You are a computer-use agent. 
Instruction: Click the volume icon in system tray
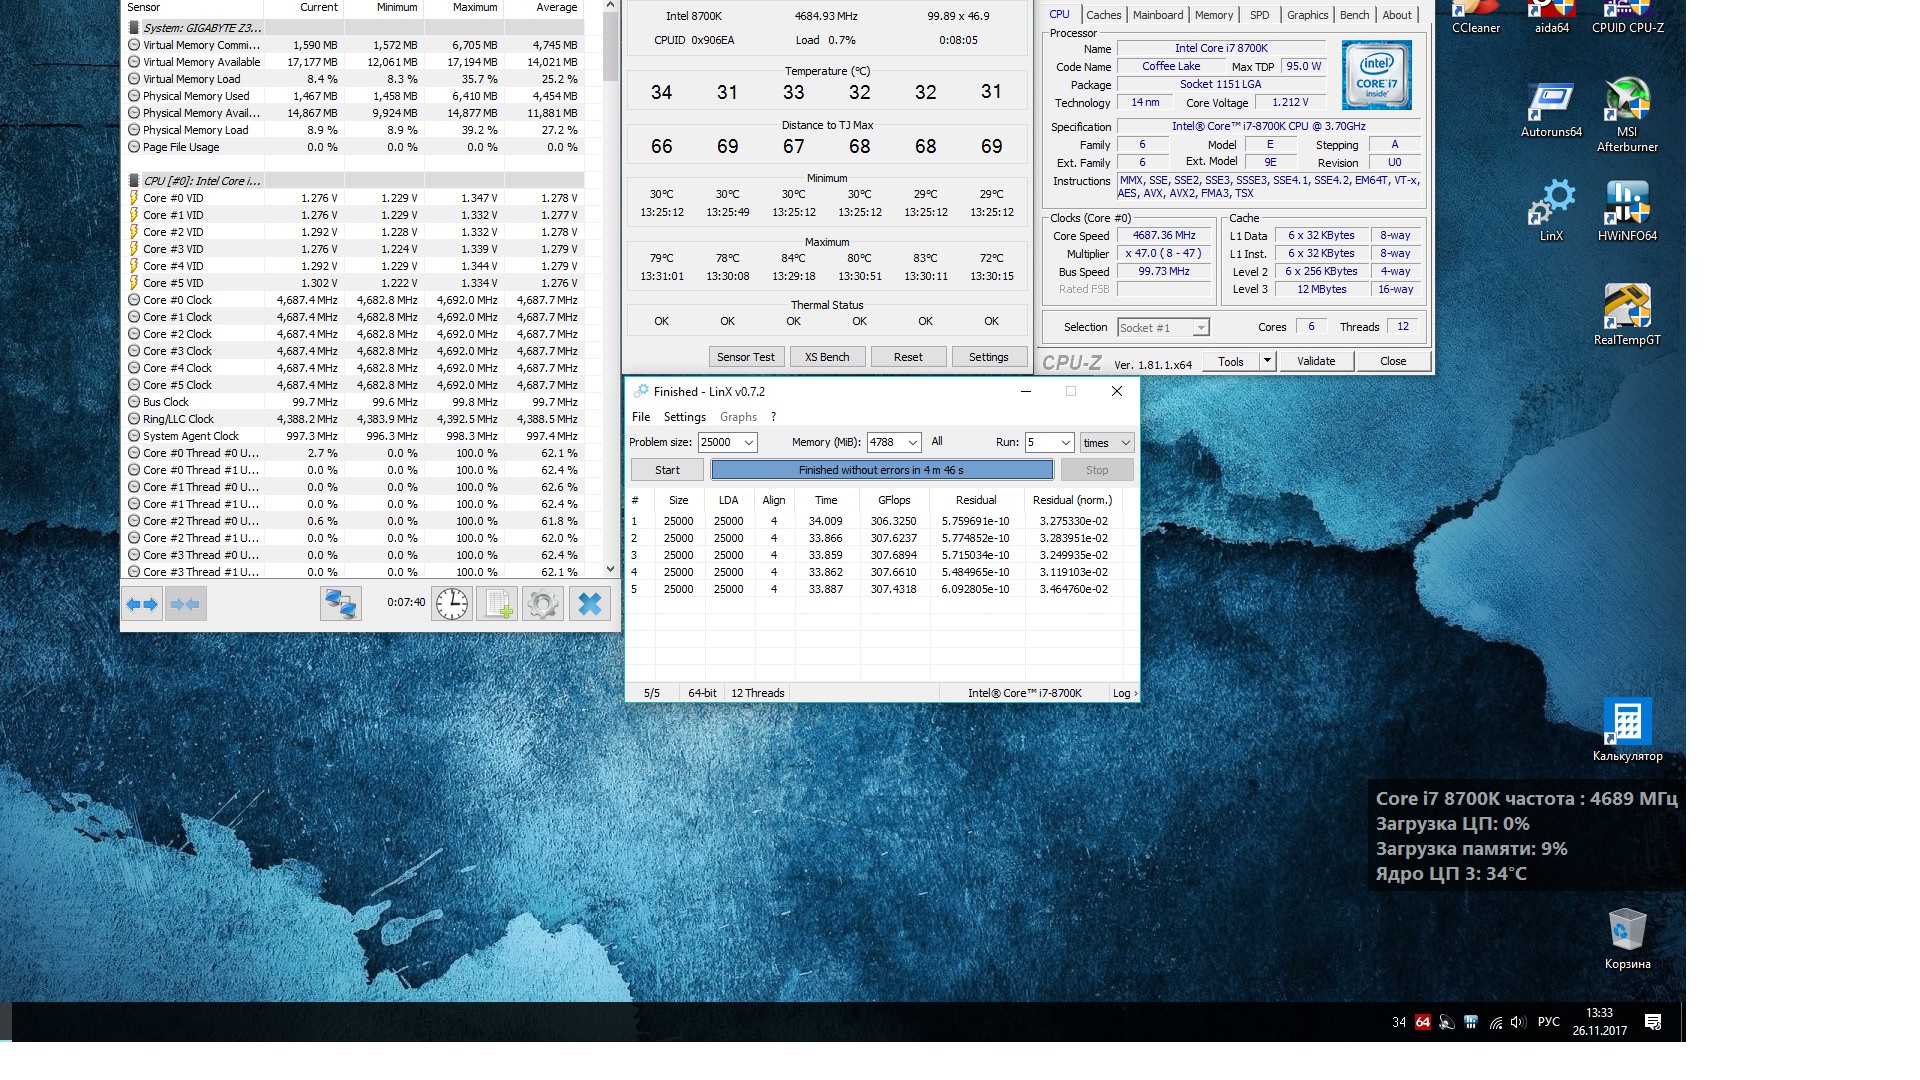(x=1518, y=1022)
